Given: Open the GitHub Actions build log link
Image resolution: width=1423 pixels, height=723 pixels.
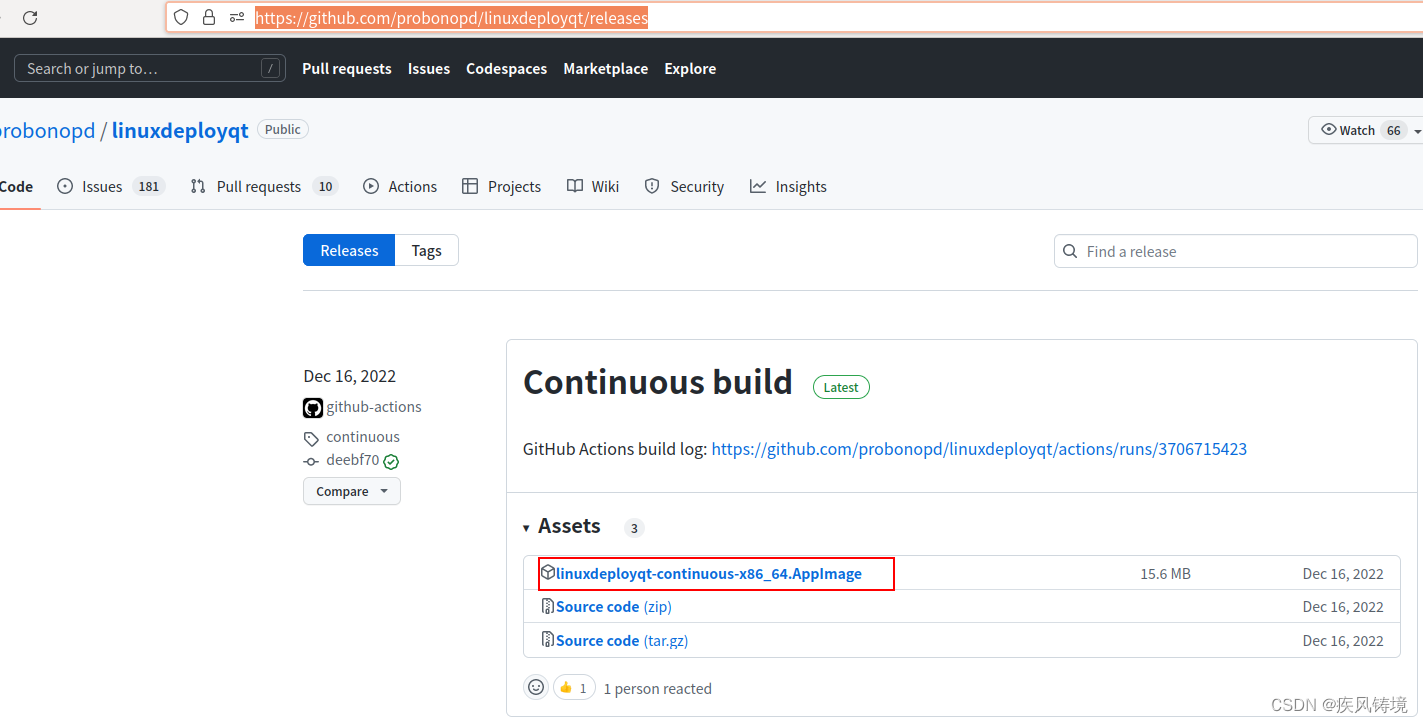Looking at the screenshot, I should tap(979, 449).
